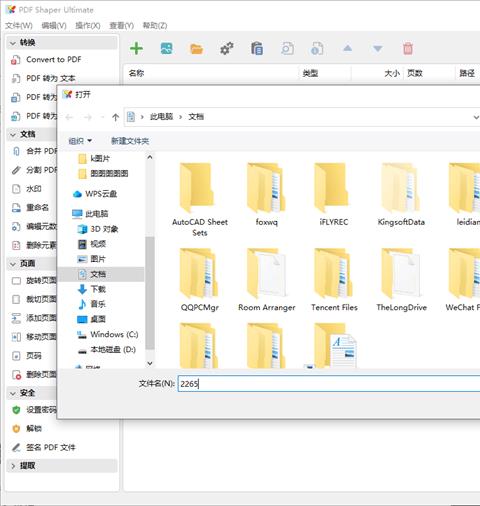
Task: Select 页码 page number sidebar item
Action: [x=34, y=356]
